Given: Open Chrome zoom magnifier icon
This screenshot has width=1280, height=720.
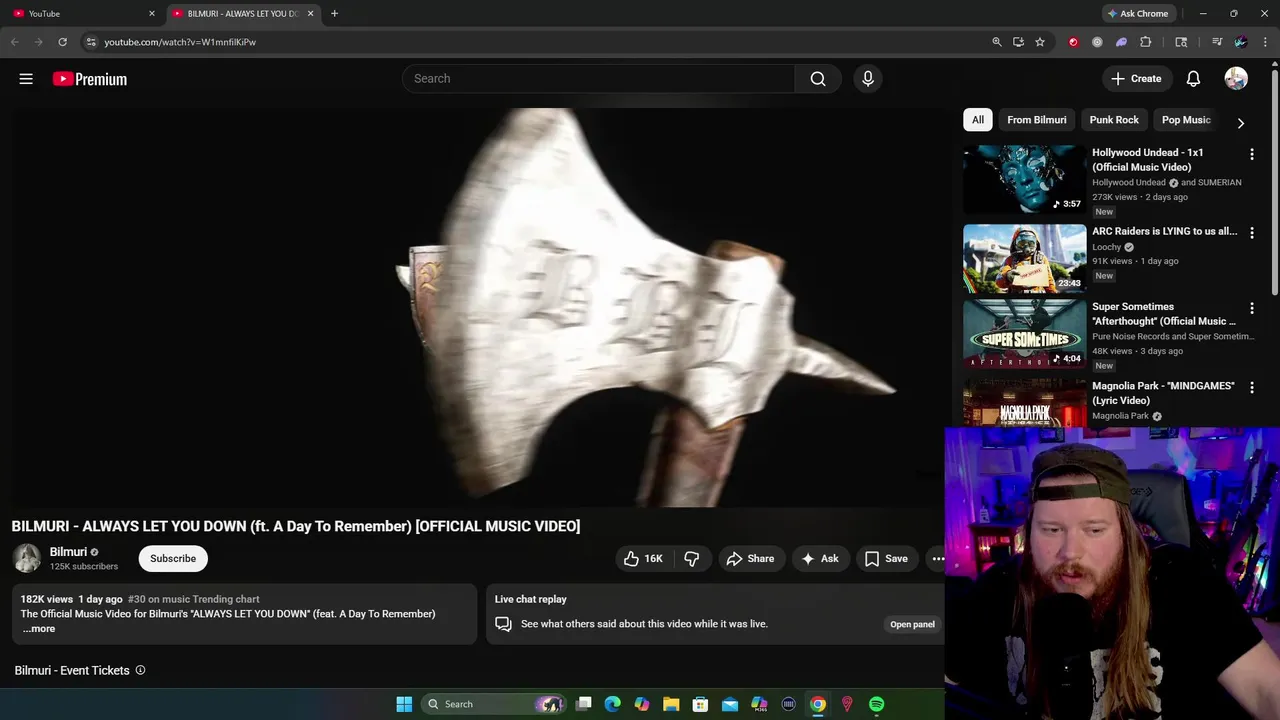Looking at the screenshot, I should click(x=997, y=42).
